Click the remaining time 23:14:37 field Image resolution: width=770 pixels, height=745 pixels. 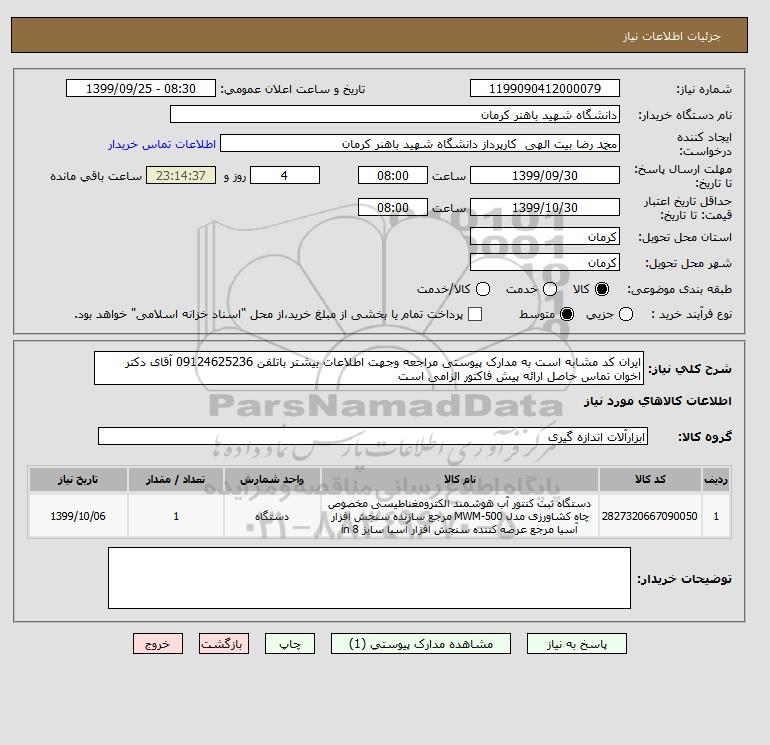[x=181, y=176]
